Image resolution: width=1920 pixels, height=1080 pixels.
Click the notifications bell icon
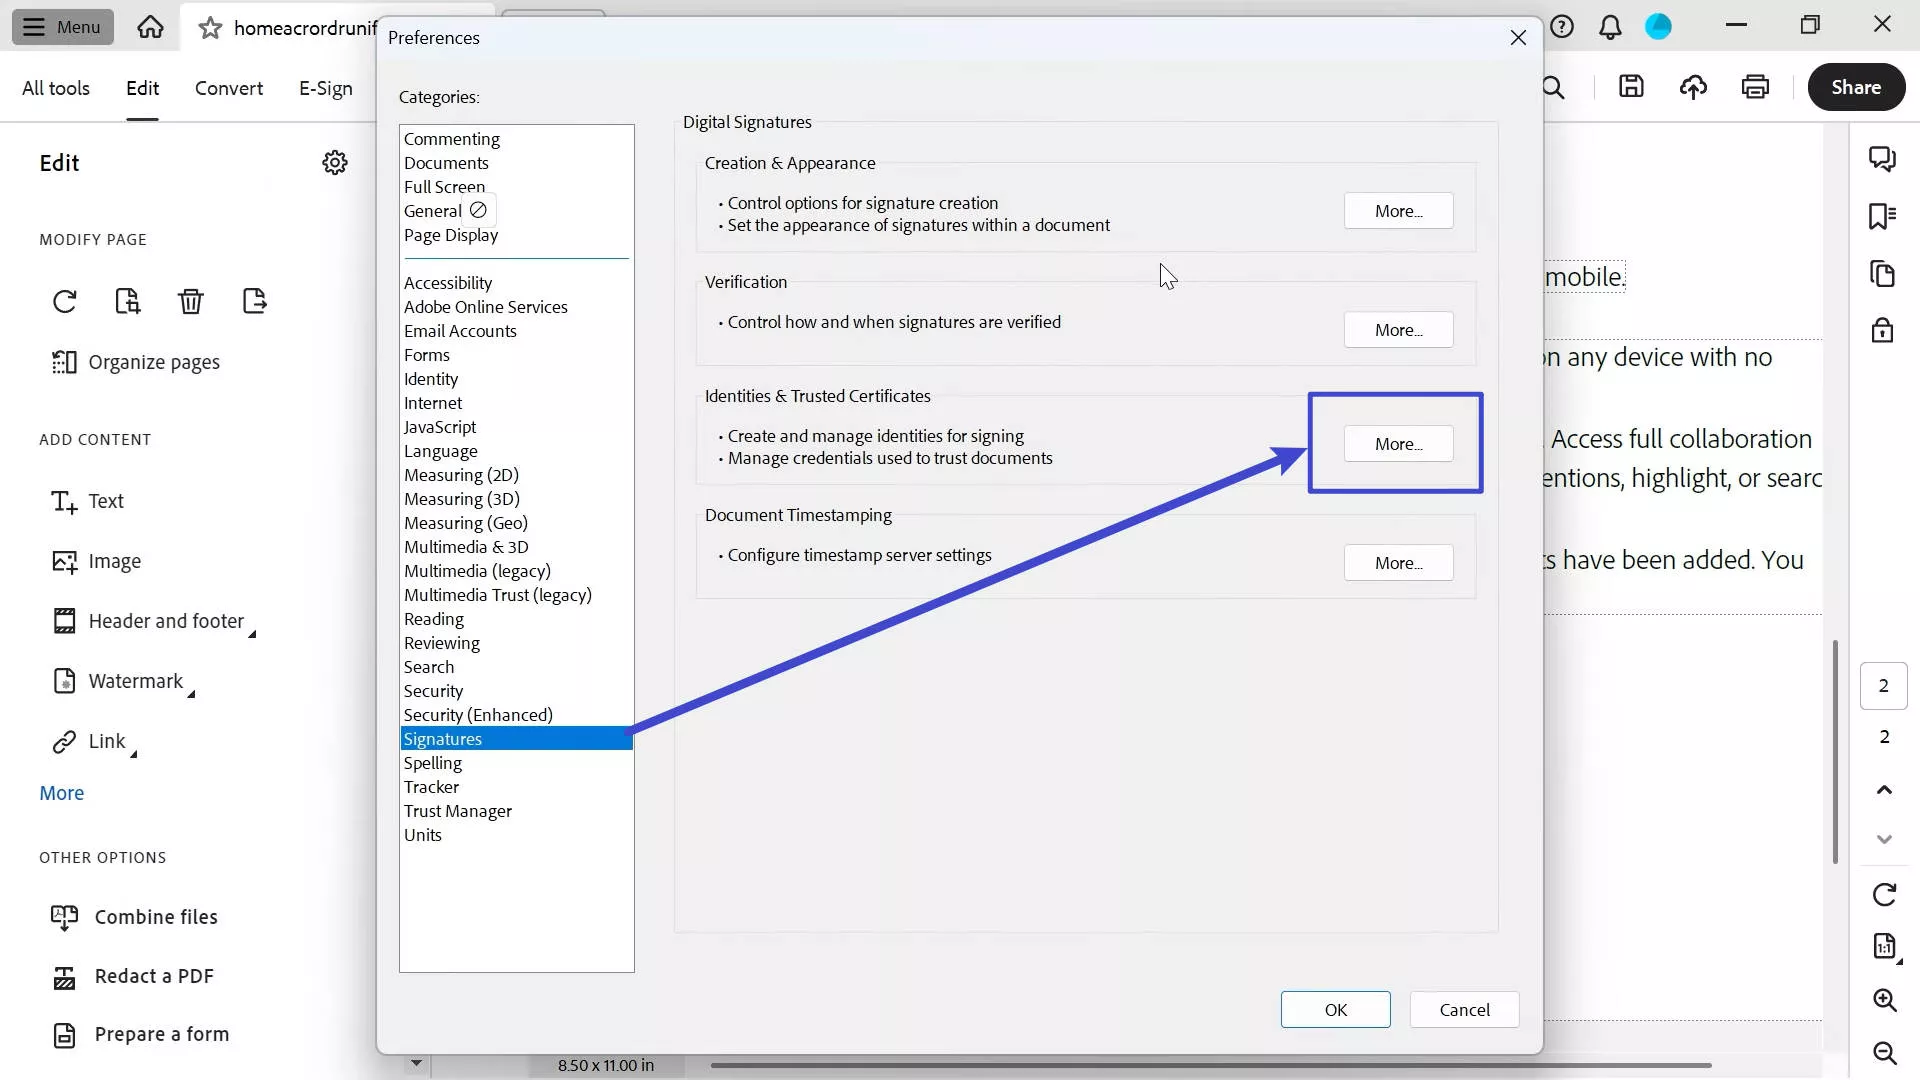pos(1610,27)
